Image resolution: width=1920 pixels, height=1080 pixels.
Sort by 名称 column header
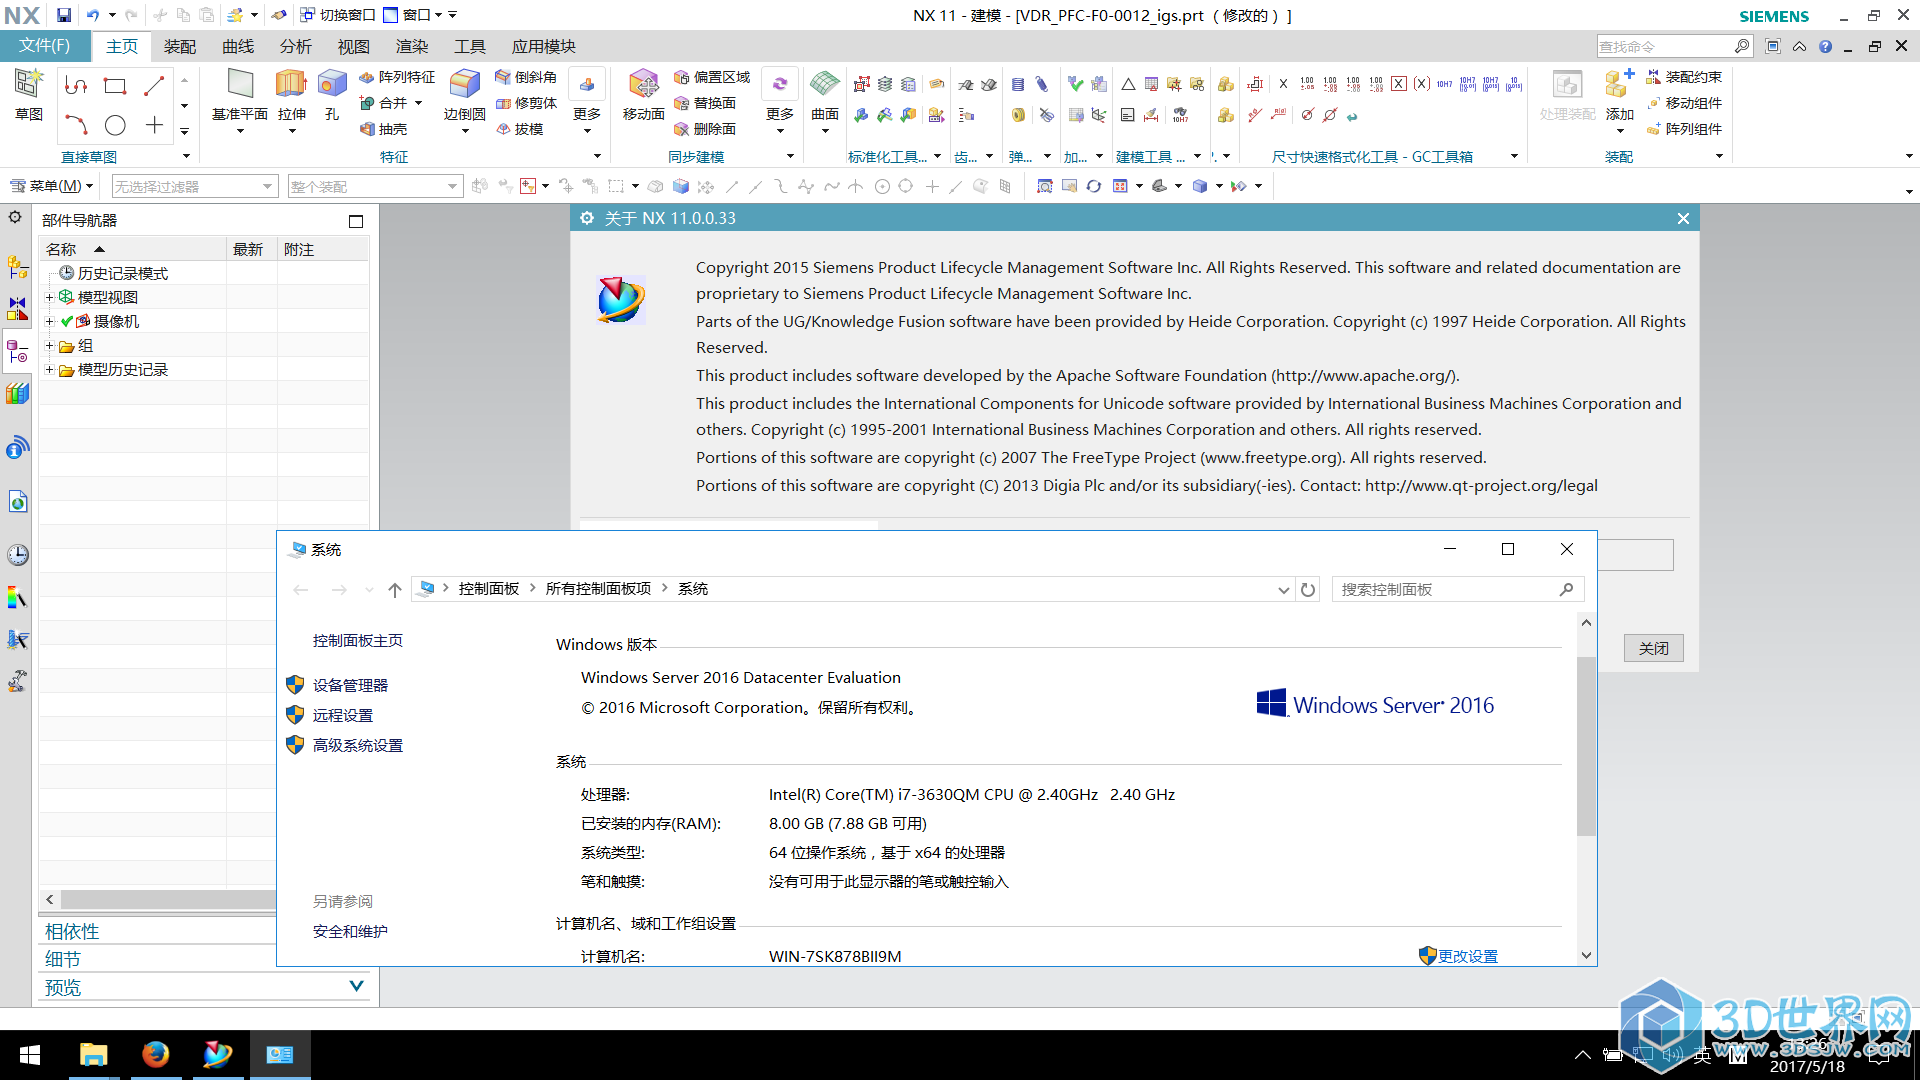pyautogui.click(x=134, y=249)
